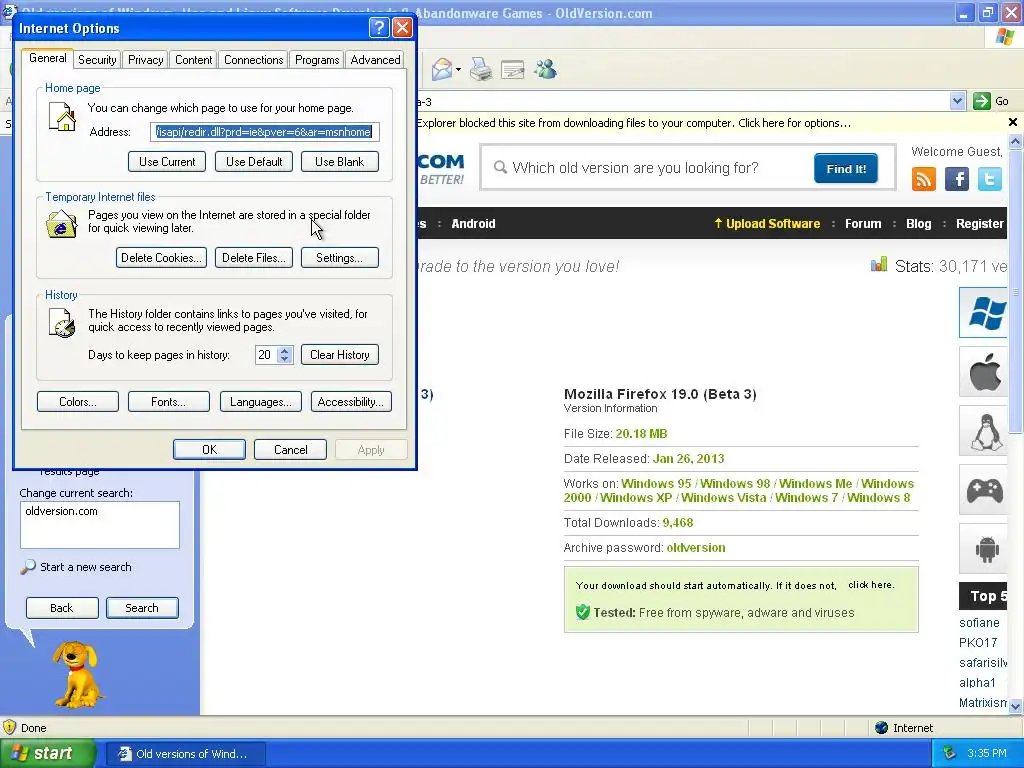Switch to the Privacy tab

point(146,59)
